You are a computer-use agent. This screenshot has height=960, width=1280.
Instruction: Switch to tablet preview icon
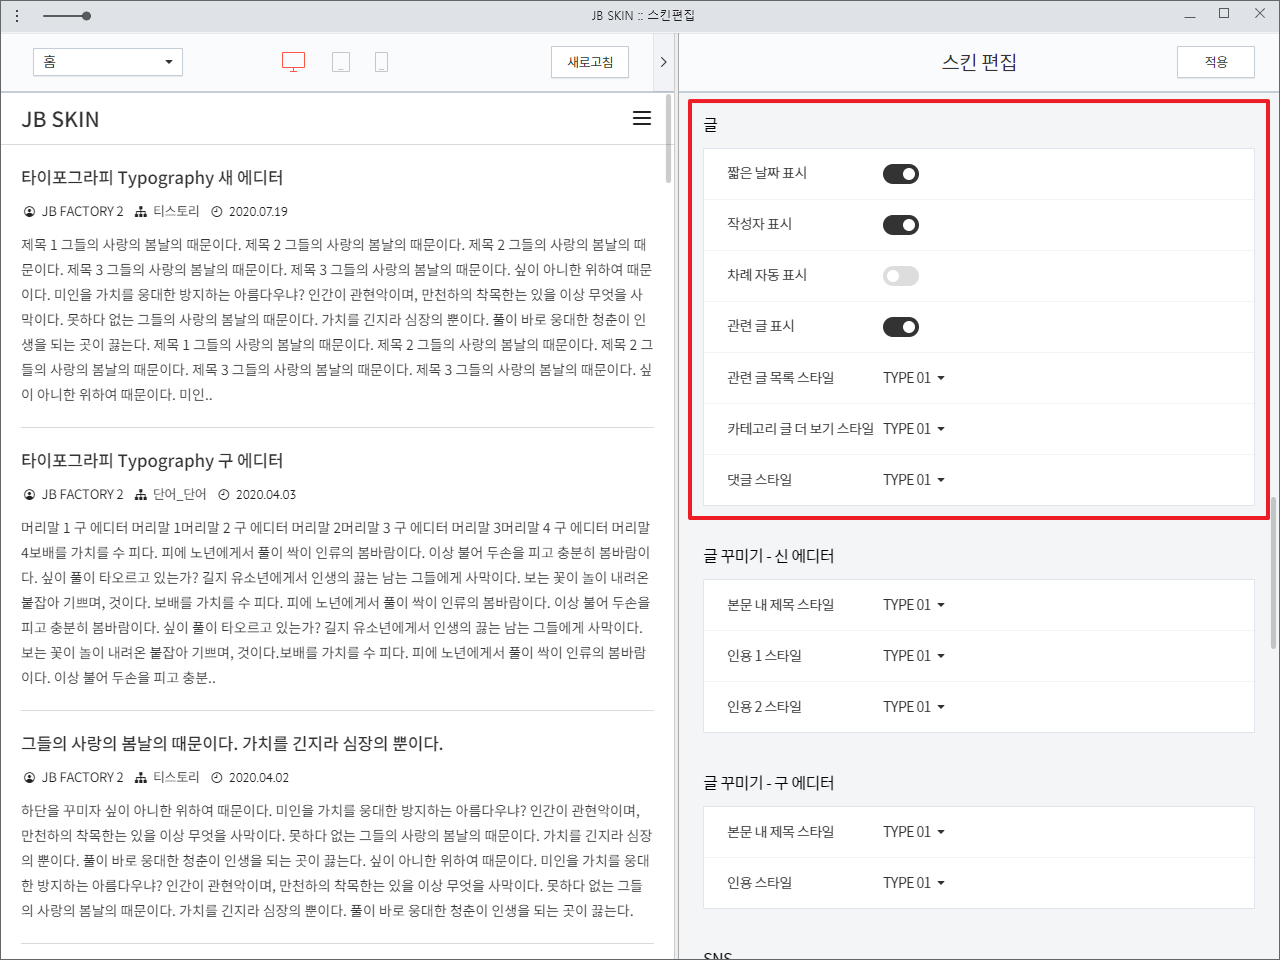[x=341, y=62]
